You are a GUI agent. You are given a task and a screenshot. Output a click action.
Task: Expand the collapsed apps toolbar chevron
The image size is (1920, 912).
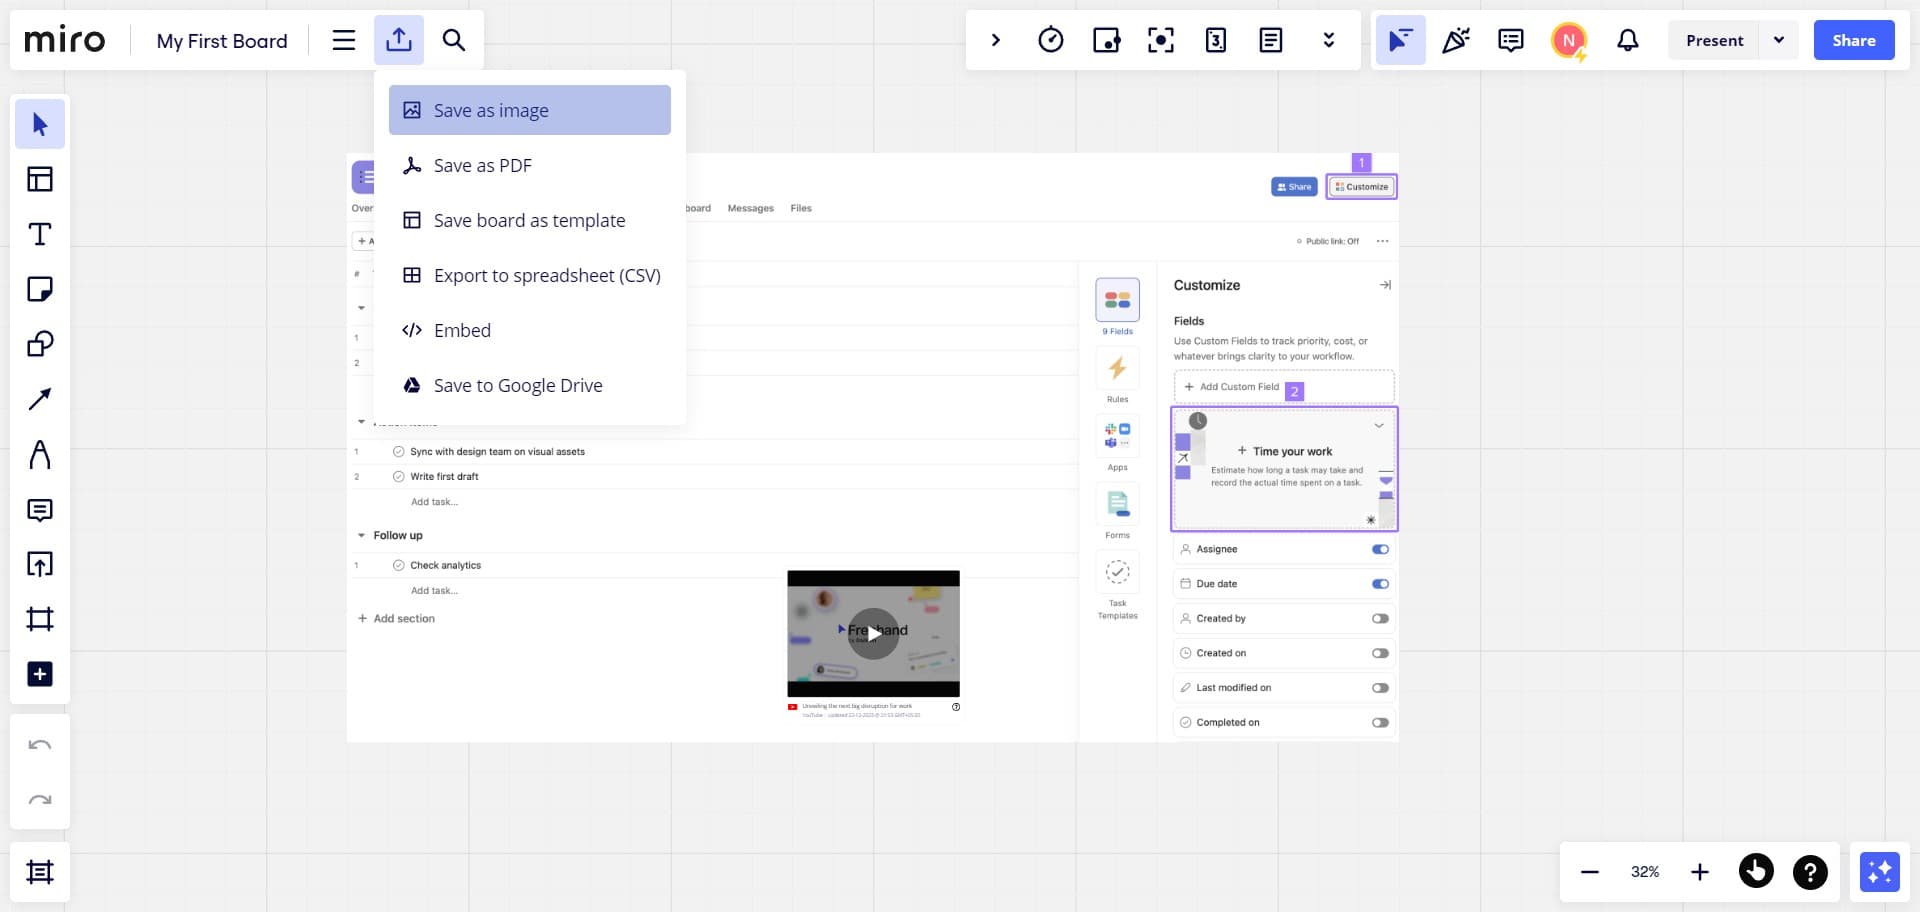pos(995,40)
